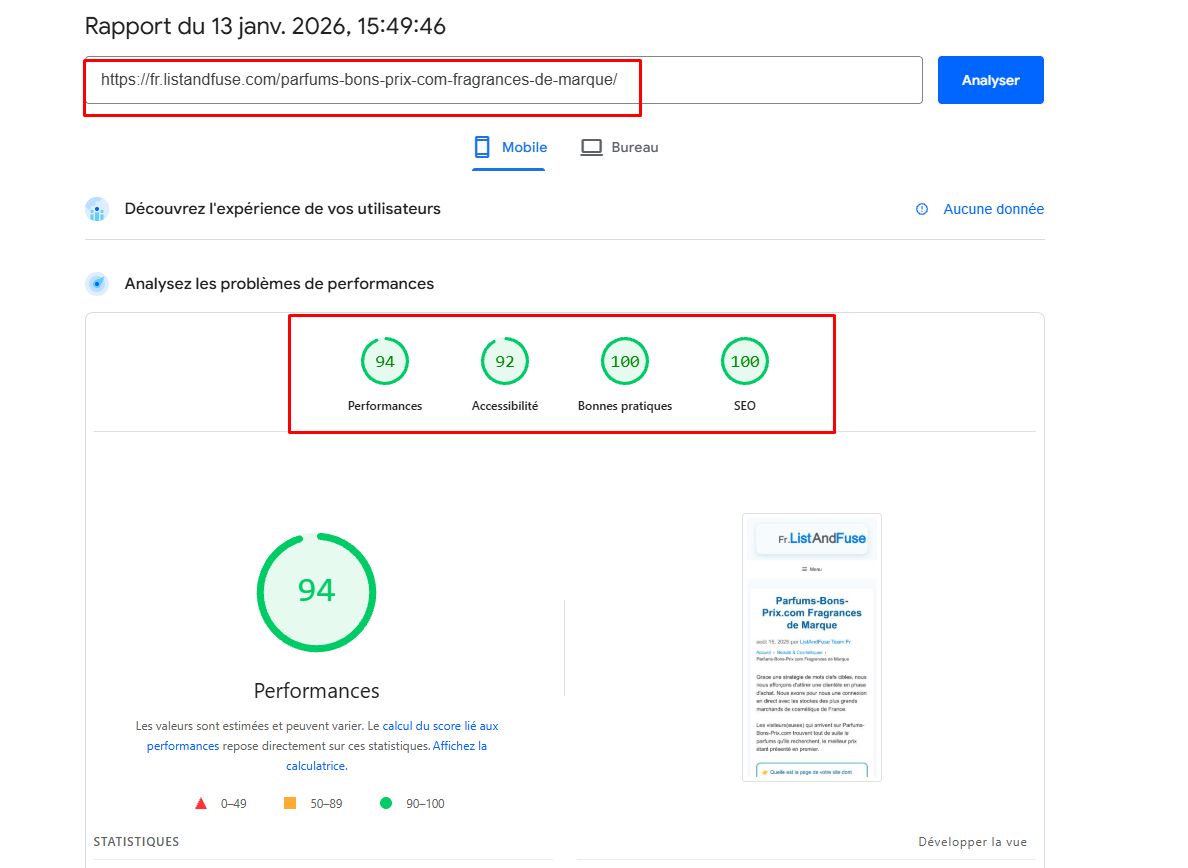Image resolution: width=1188 pixels, height=868 pixels.
Task: Switch to the Bureau tab
Action: (x=619, y=147)
